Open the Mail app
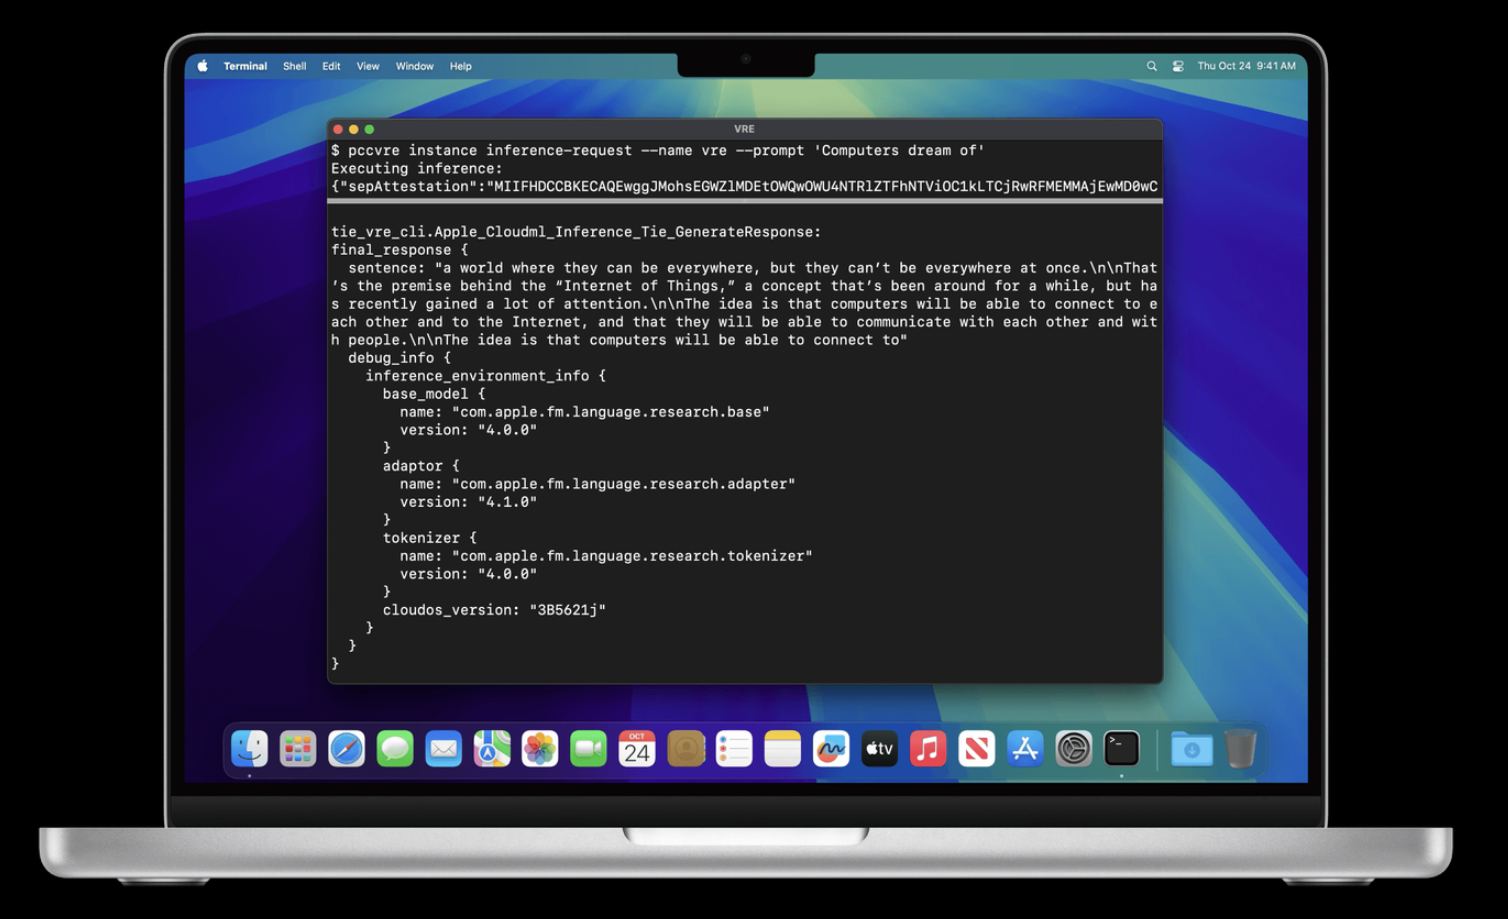The width and height of the screenshot is (1508, 919). tap(444, 748)
